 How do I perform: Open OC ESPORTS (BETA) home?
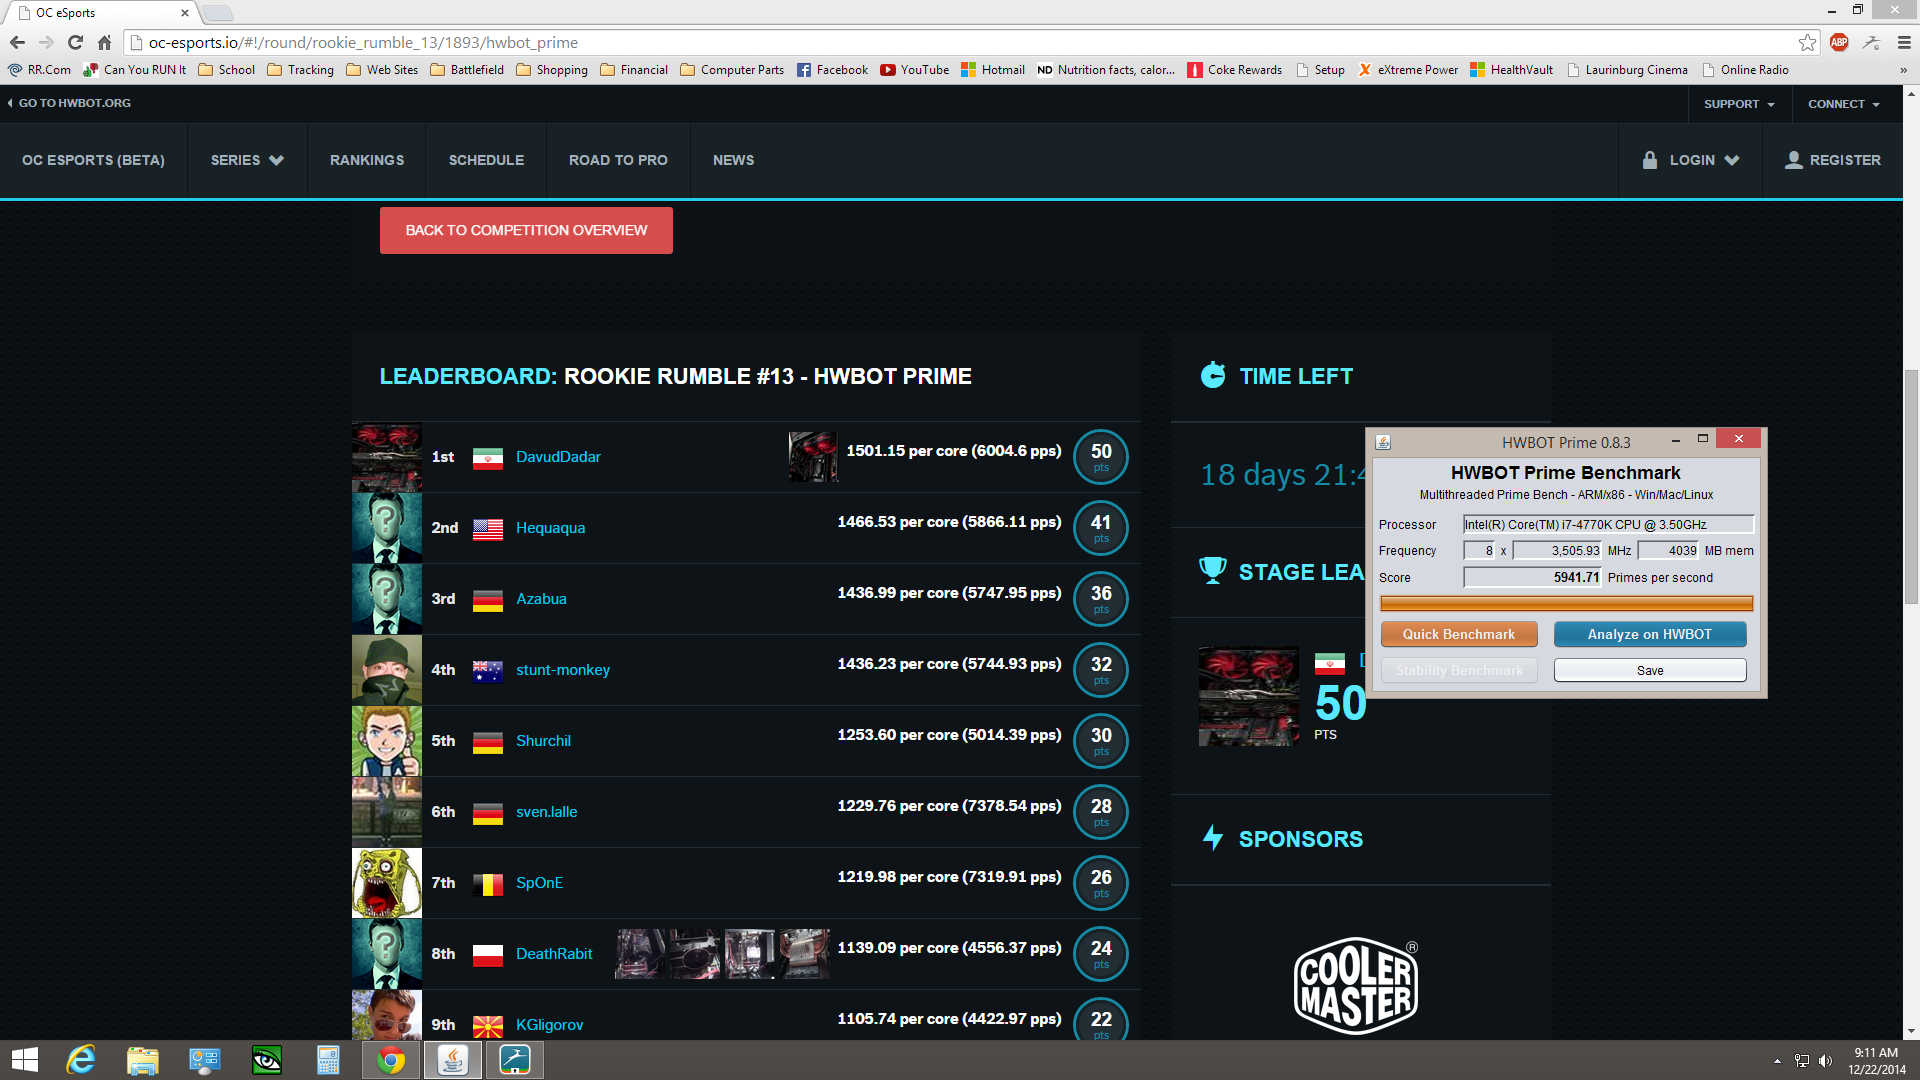[93, 160]
